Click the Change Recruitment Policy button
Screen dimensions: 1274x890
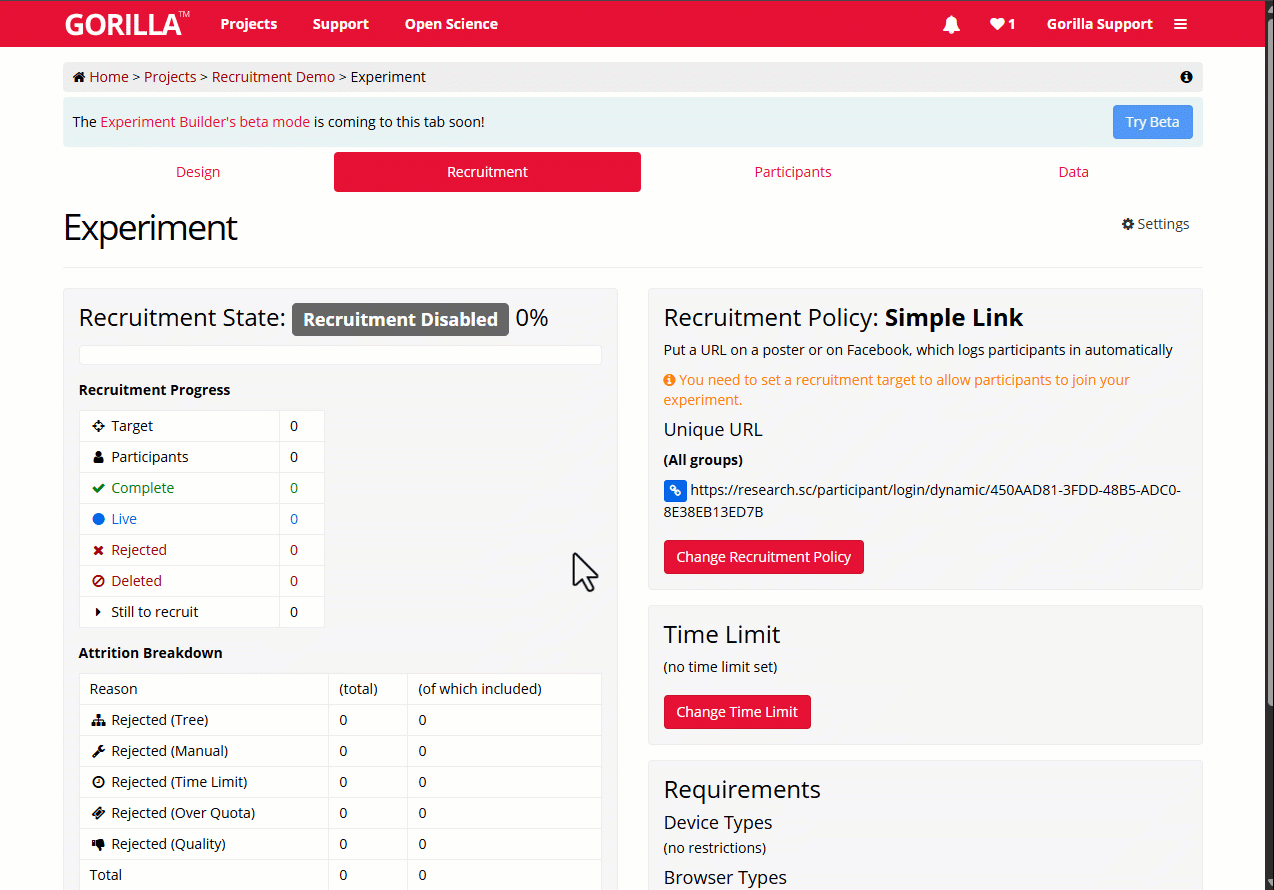(763, 557)
